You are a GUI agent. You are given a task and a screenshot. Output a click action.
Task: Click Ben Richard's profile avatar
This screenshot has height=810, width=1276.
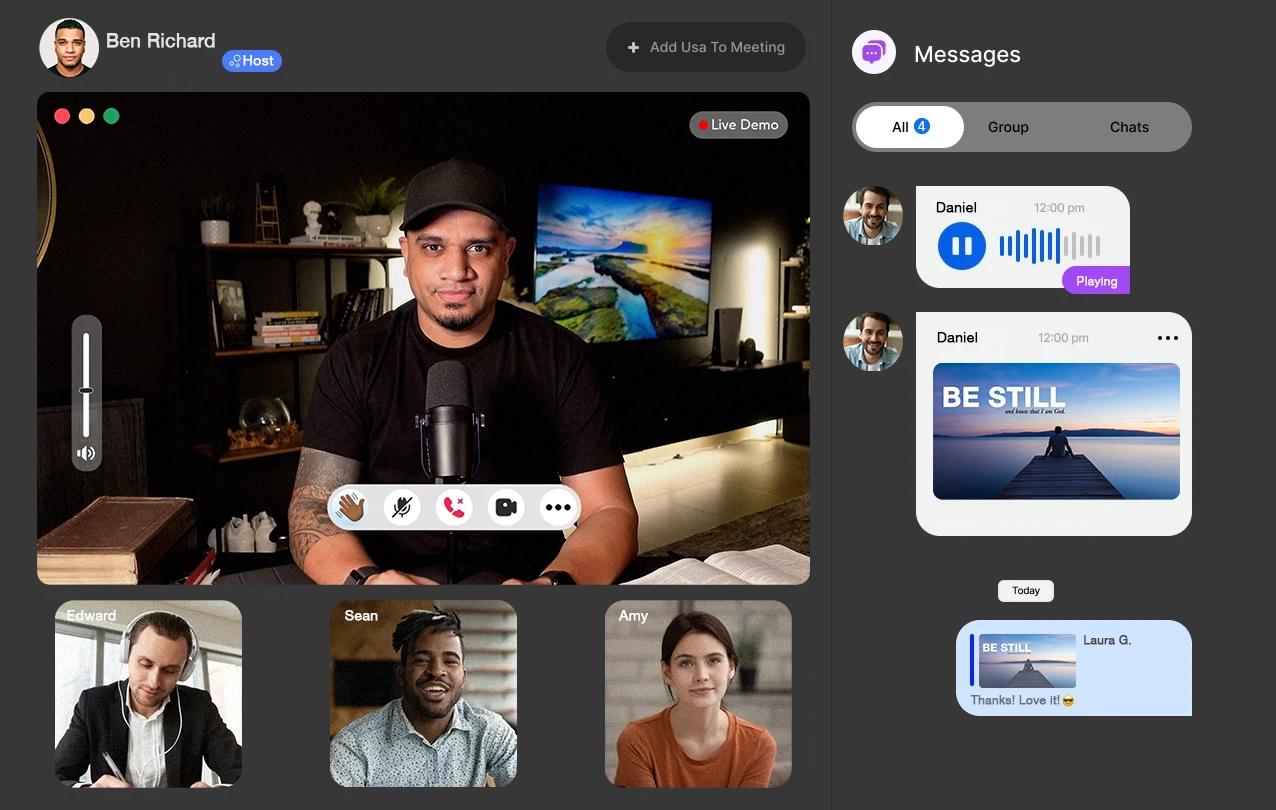[x=69, y=47]
